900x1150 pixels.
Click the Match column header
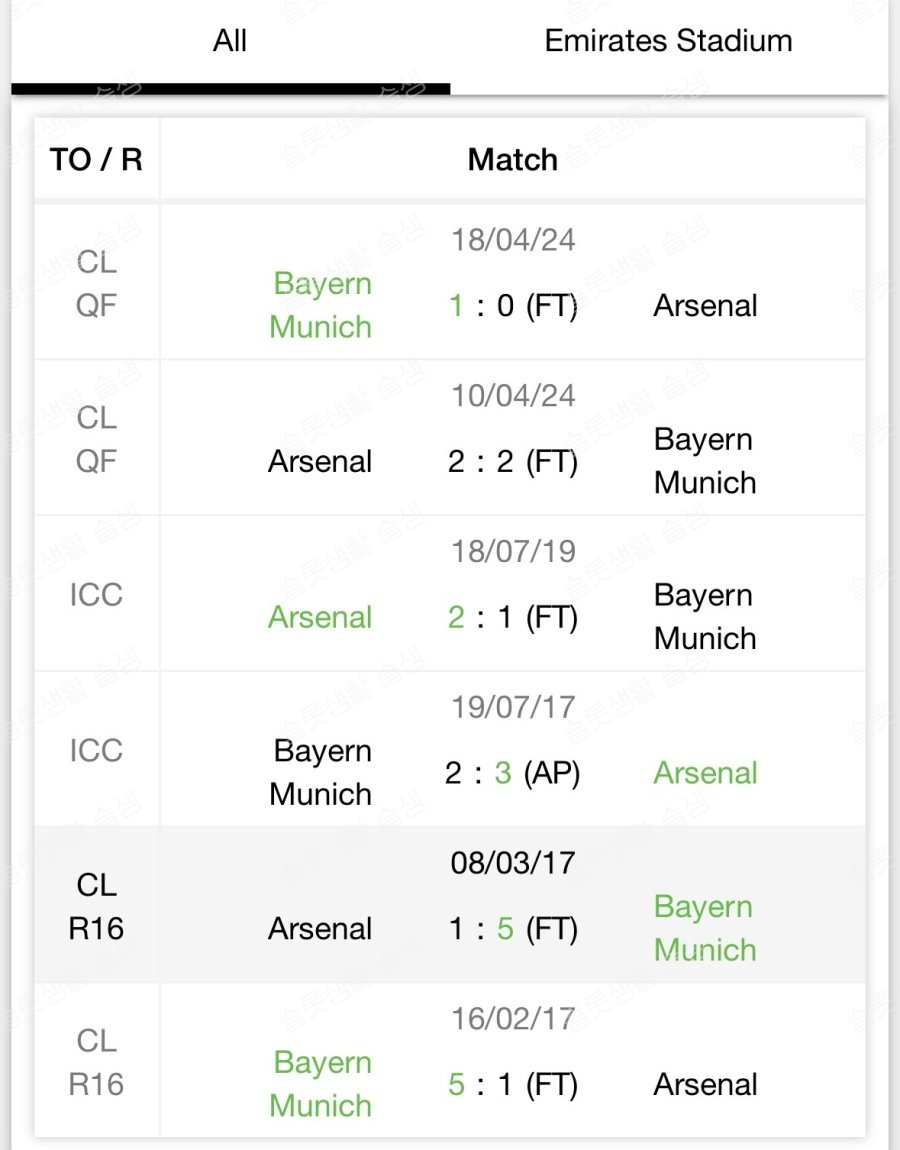(512, 160)
